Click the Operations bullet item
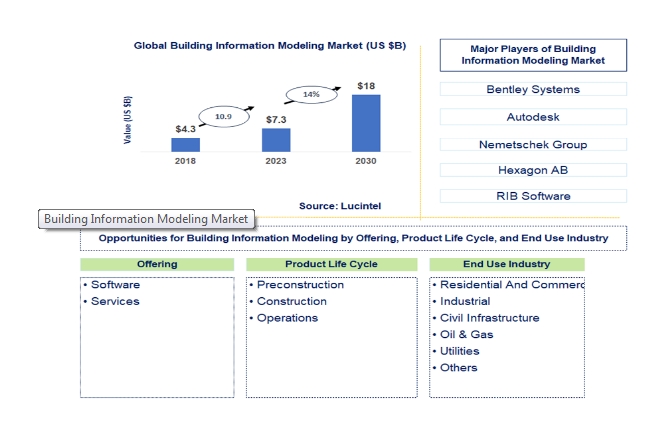 (x=283, y=318)
